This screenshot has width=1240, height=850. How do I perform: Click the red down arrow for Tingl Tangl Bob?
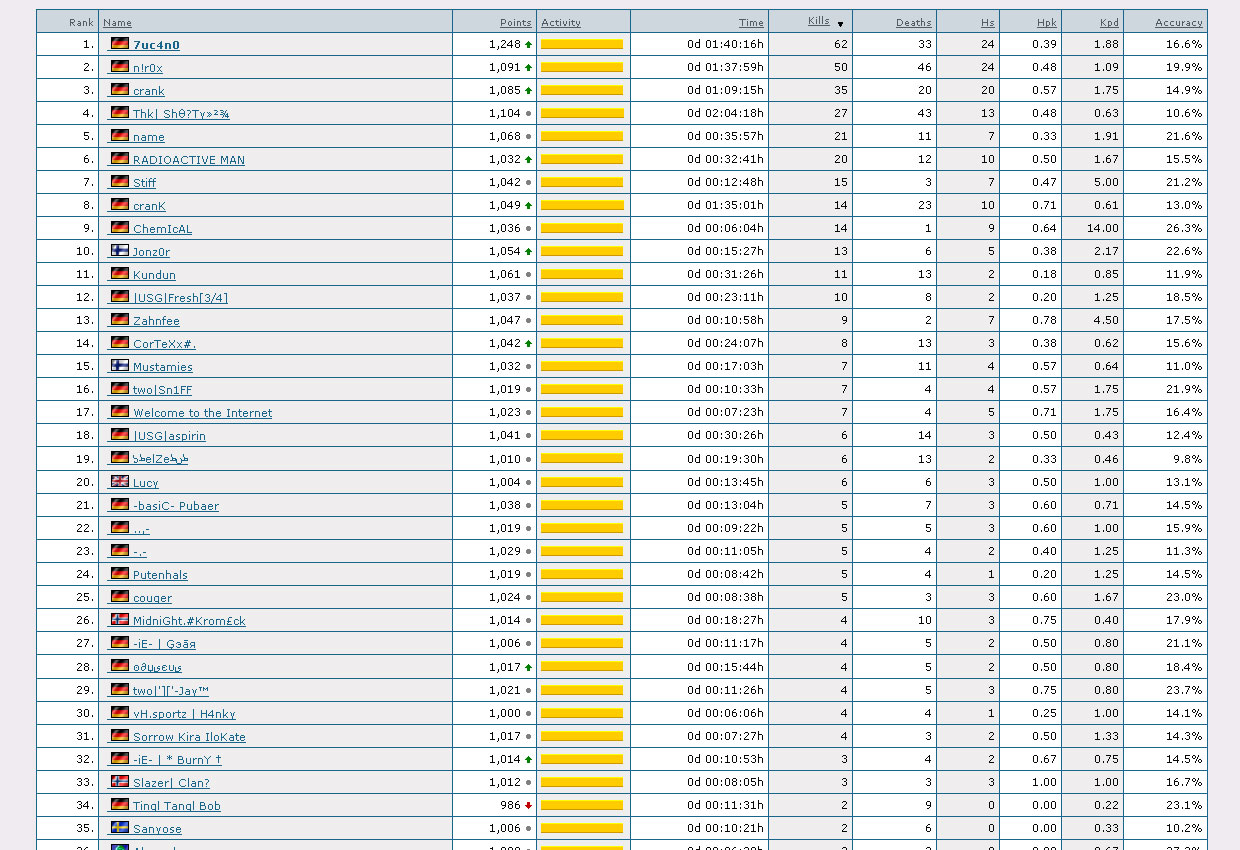(528, 805)
